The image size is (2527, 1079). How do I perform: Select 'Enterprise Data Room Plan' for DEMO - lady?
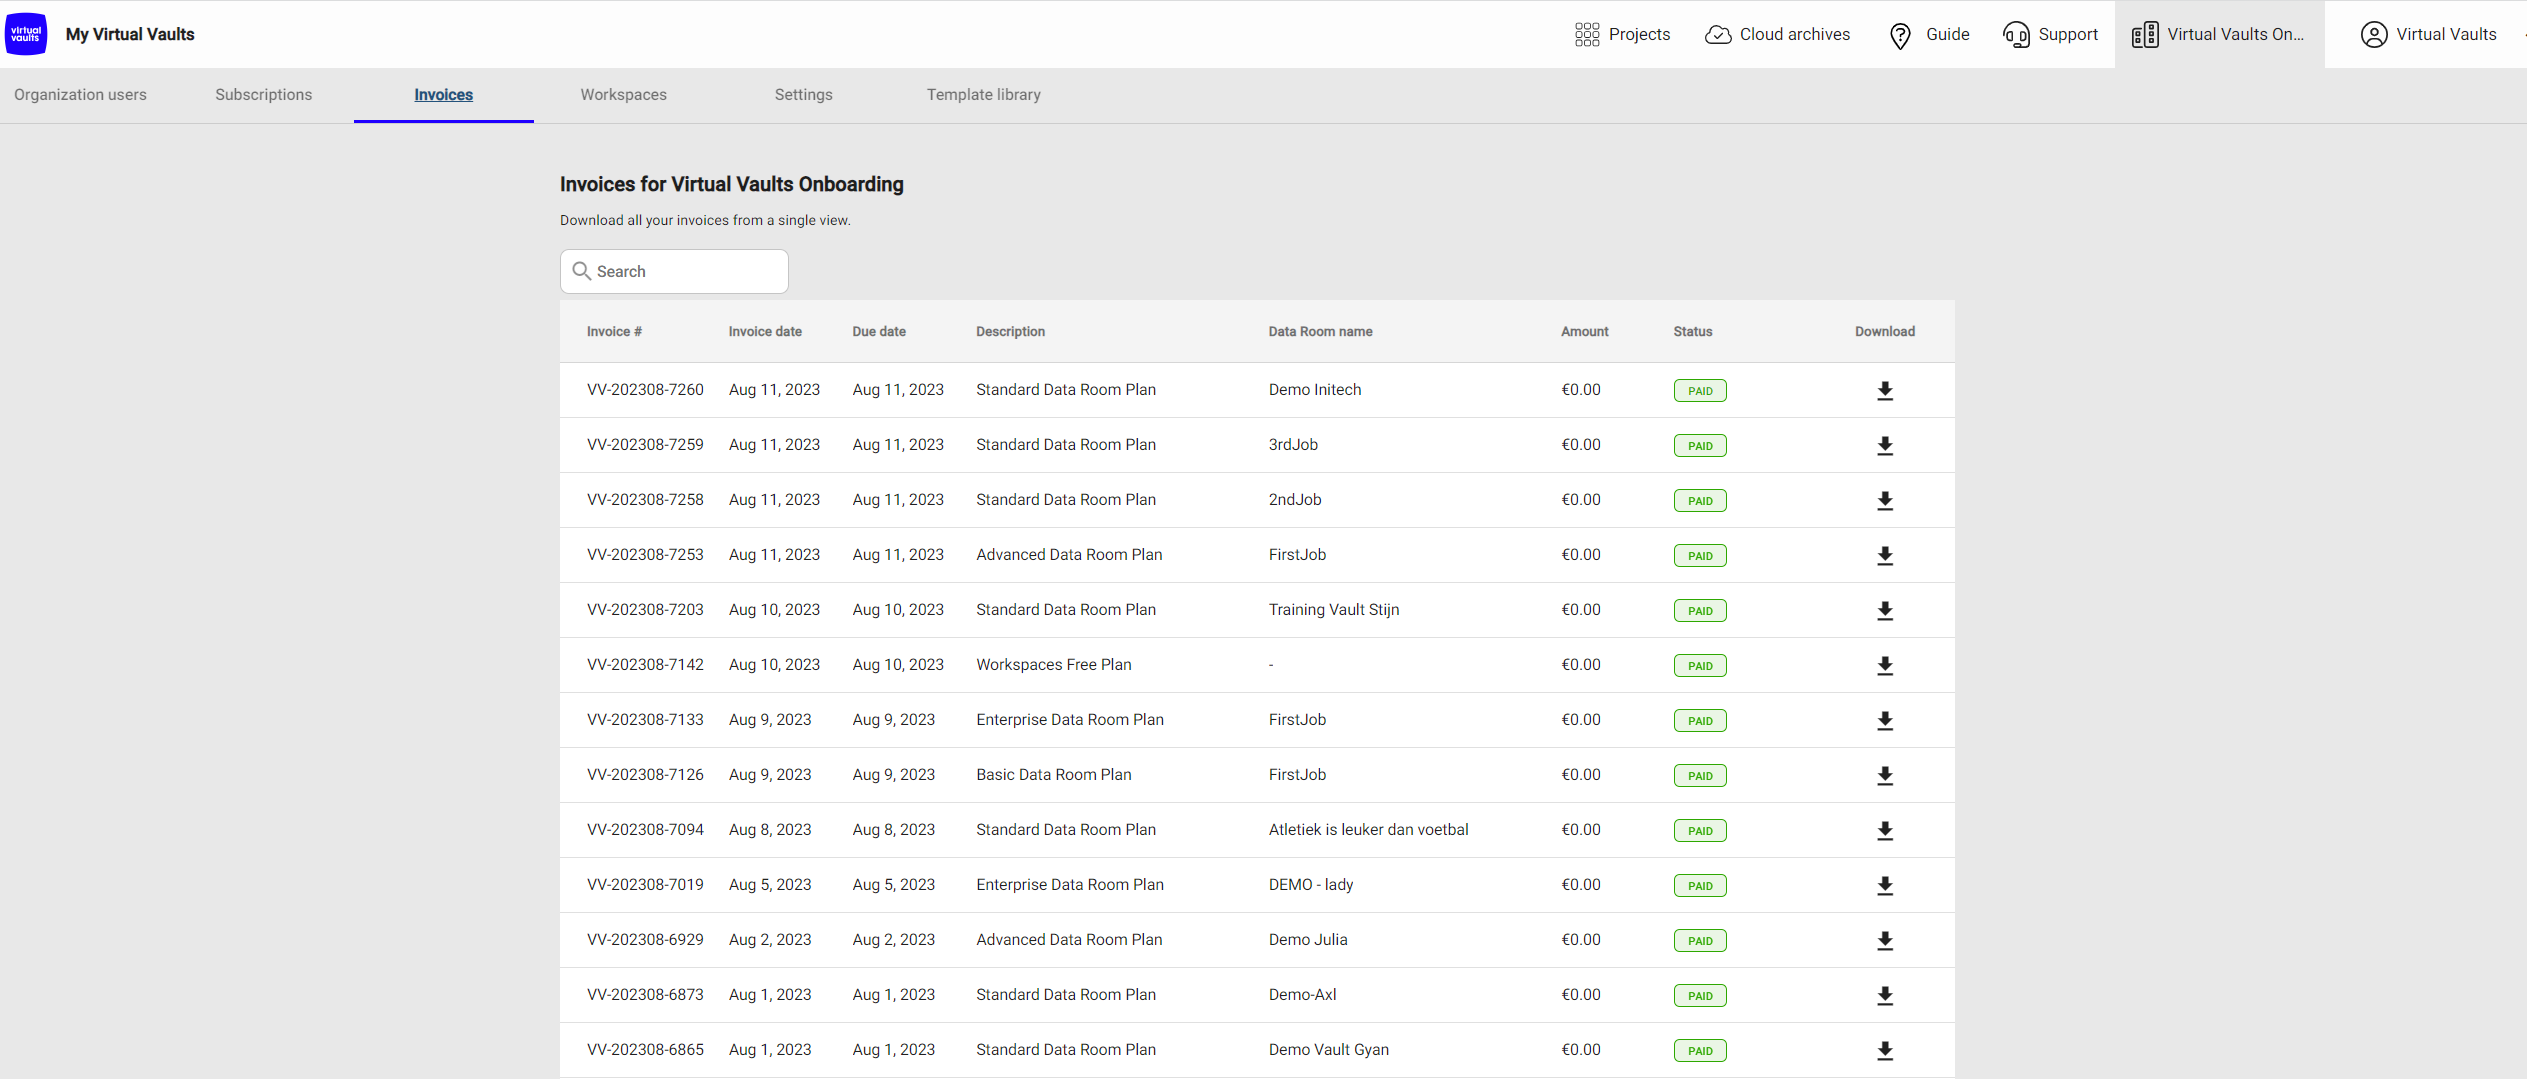tap(1070, 885)
